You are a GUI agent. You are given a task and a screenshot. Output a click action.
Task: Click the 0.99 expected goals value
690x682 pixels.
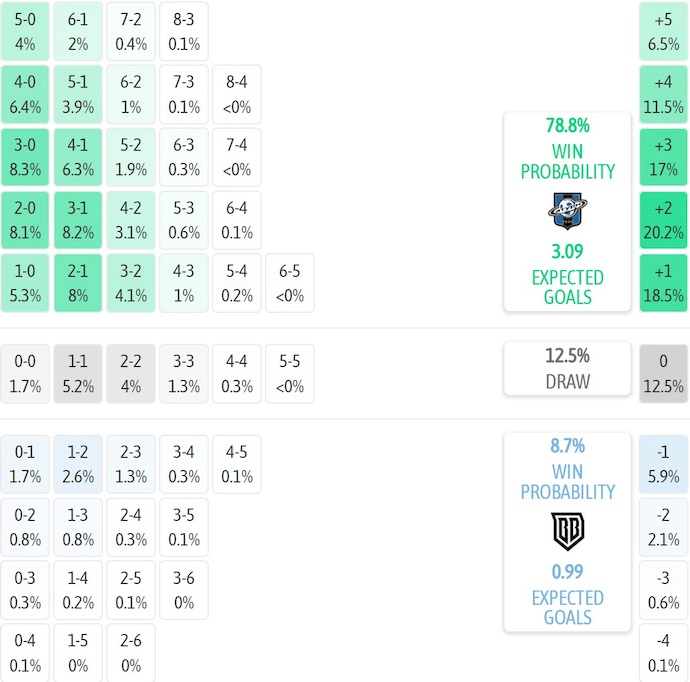click(x=568, y=572)
